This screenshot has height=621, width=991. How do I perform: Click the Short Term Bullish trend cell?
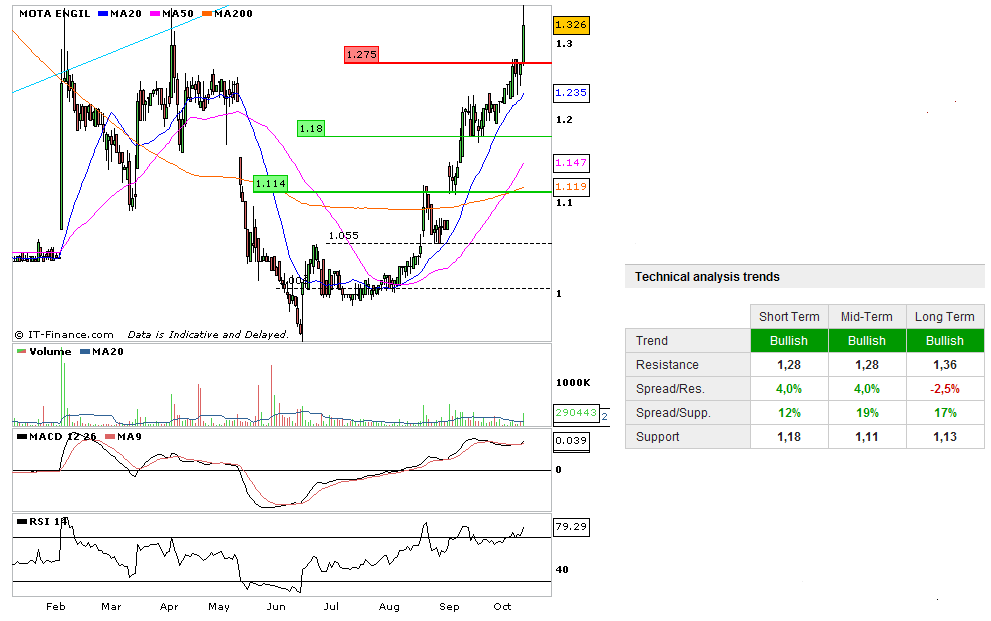pos(789,341)
